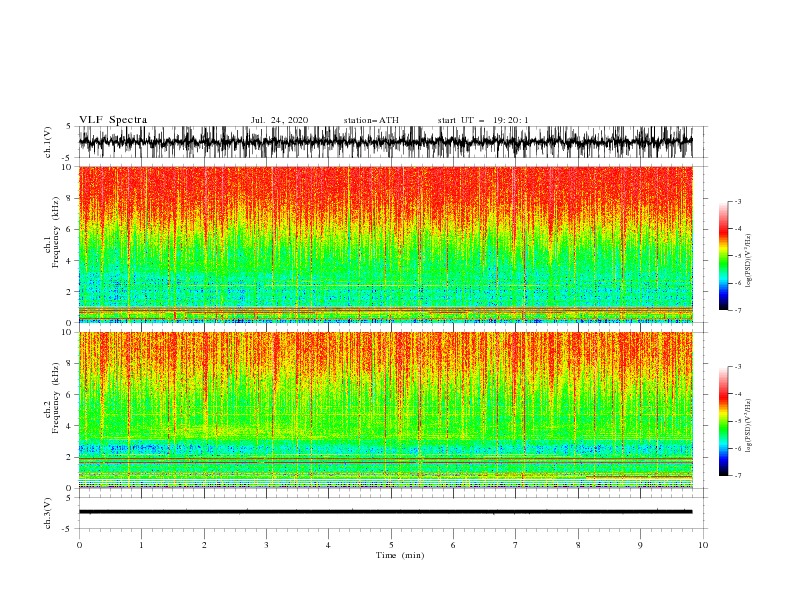Click time axis tick label "7"

tap(516, 545)
